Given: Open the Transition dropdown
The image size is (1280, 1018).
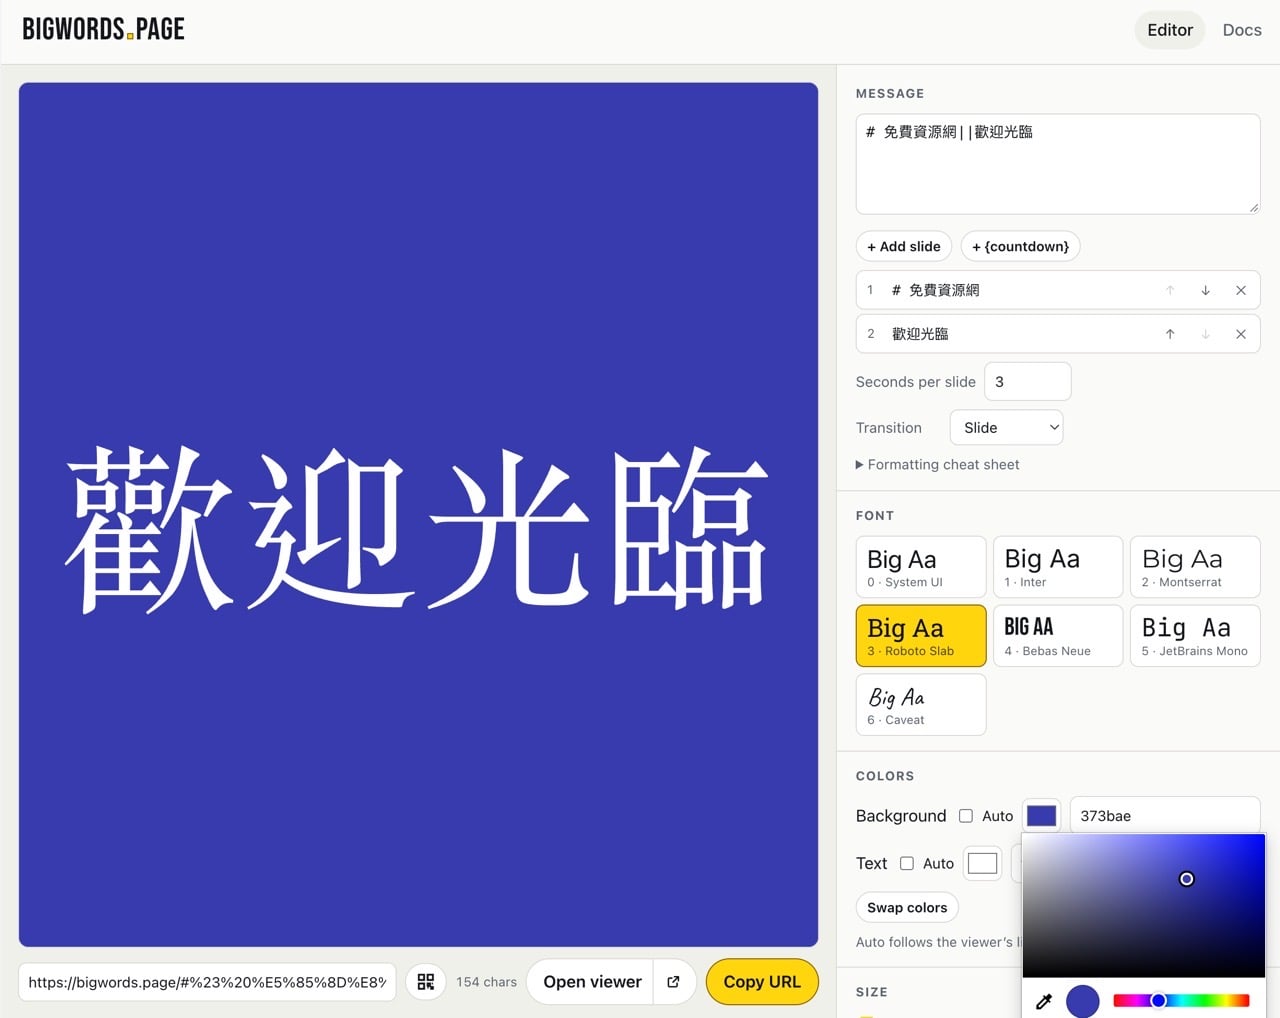Looking at the screenshot, I should click(x=1006, y=427).
